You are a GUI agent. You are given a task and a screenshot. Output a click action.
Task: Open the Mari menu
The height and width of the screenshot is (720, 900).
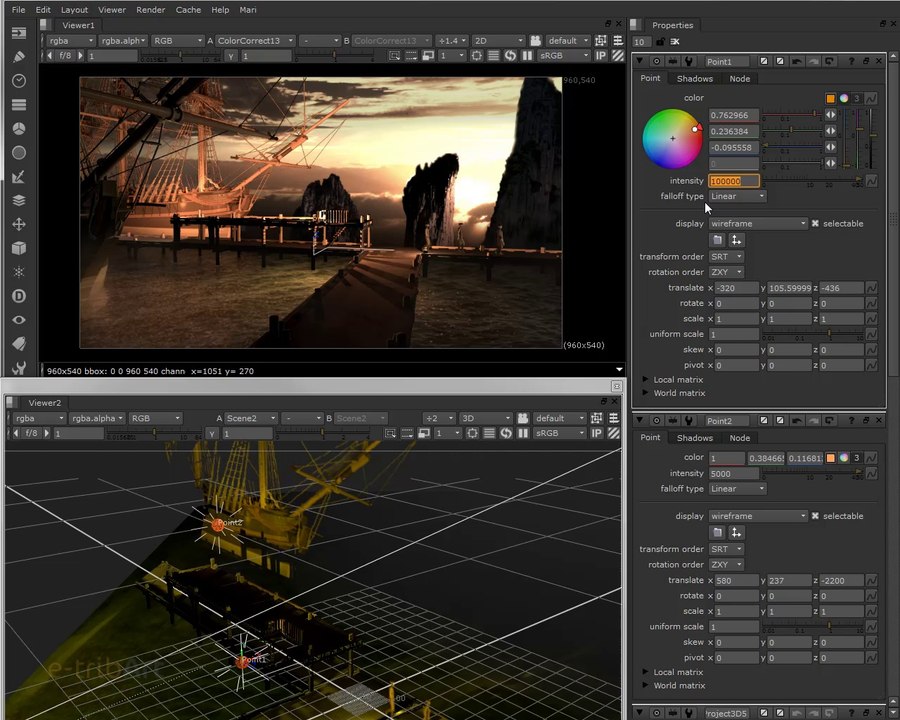(248, 10)
